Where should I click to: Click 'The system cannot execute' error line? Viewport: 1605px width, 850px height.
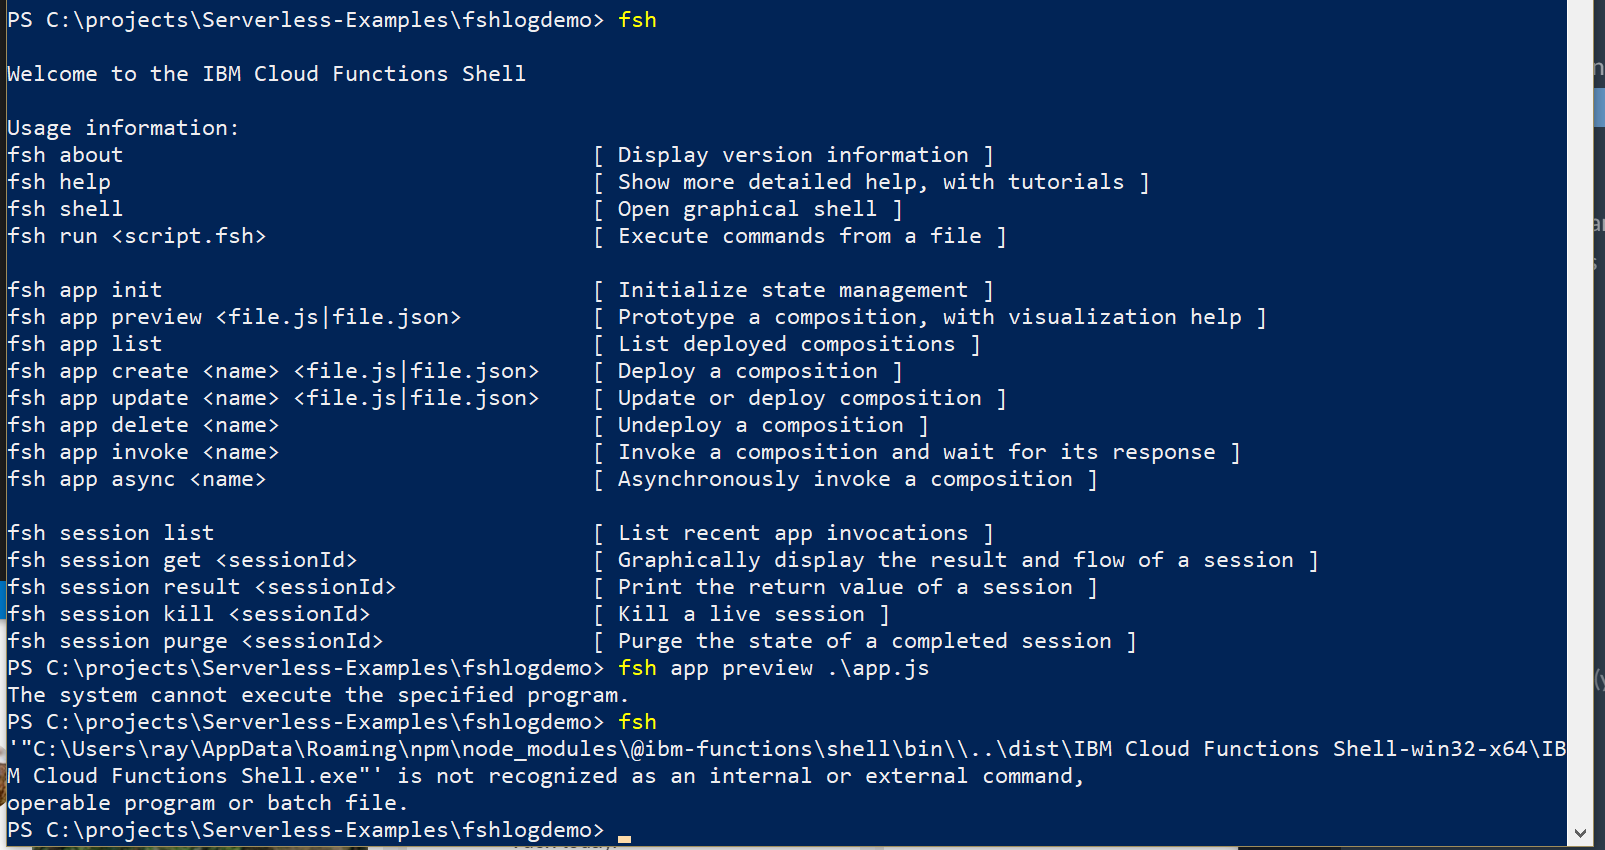(x=318, y=695)
